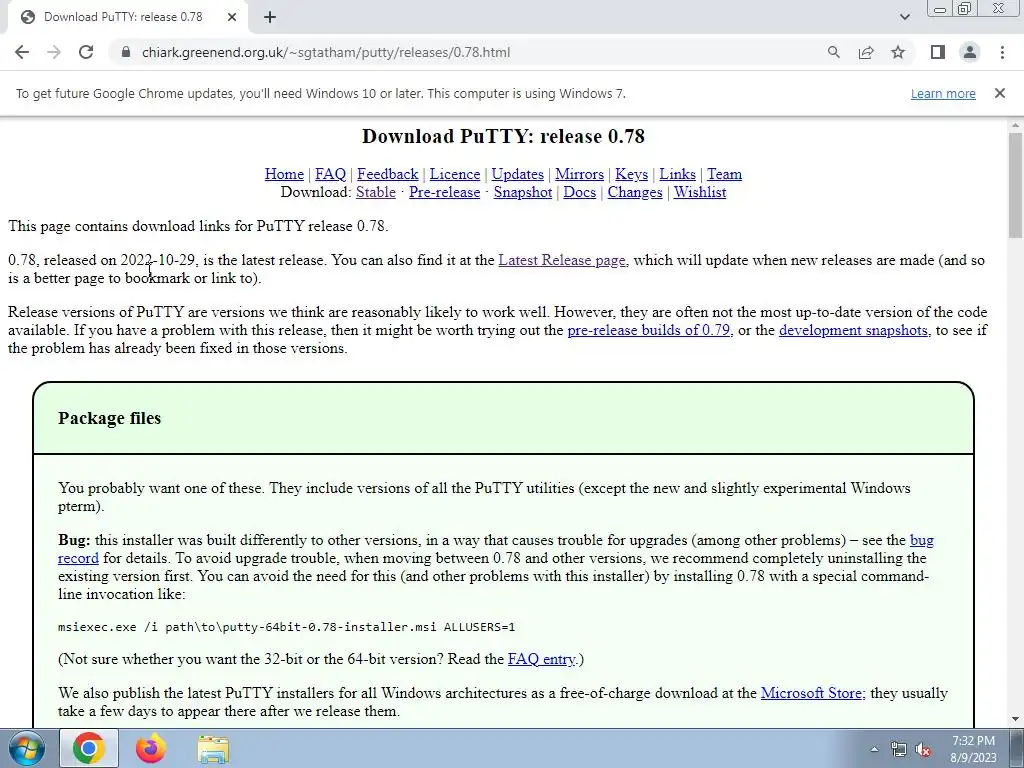Screen dimensions: 1024x768
Task: Open the Team link
Action: point(724,174)
